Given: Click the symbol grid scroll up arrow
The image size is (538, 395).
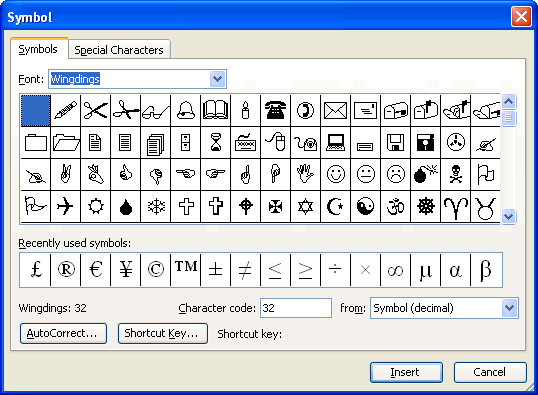Looking at the screenshot, I should point(508,102).
